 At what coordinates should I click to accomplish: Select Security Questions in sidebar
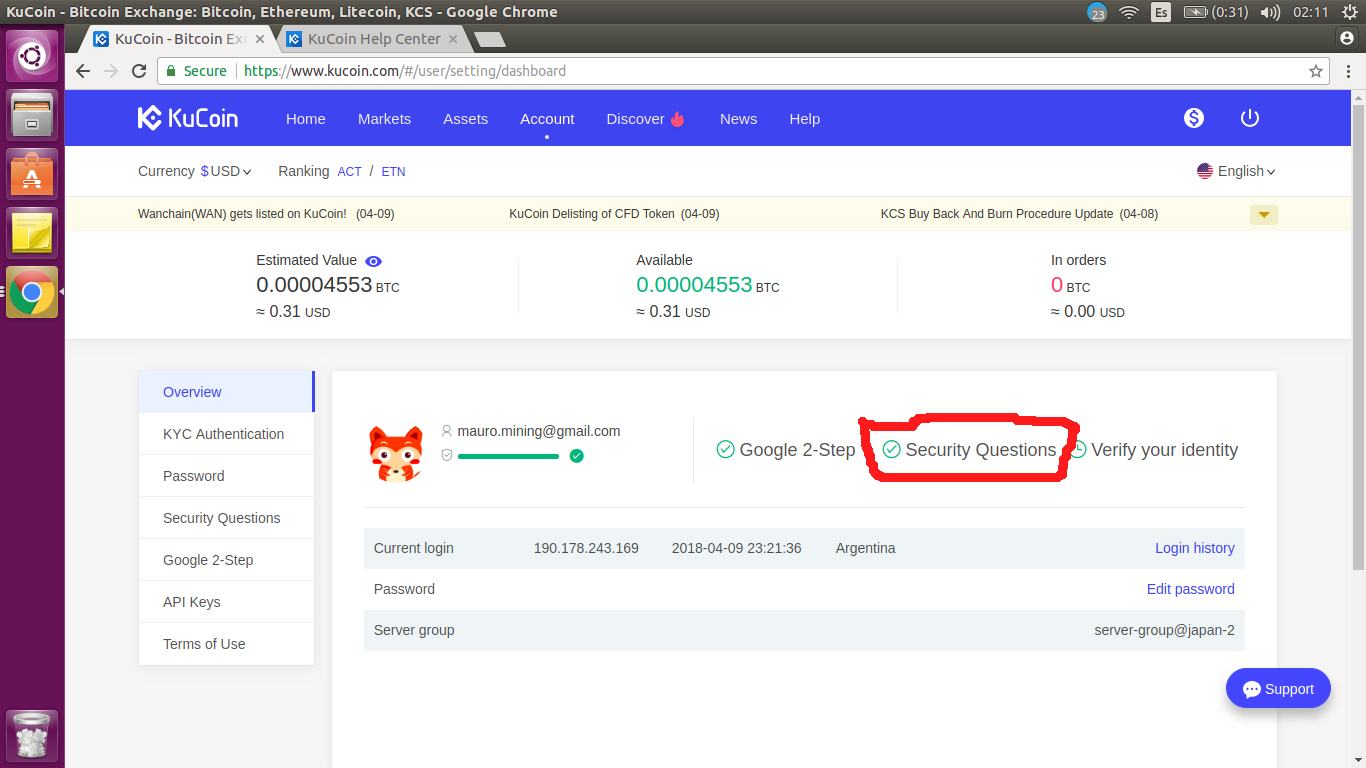click(x=226, y=518)
